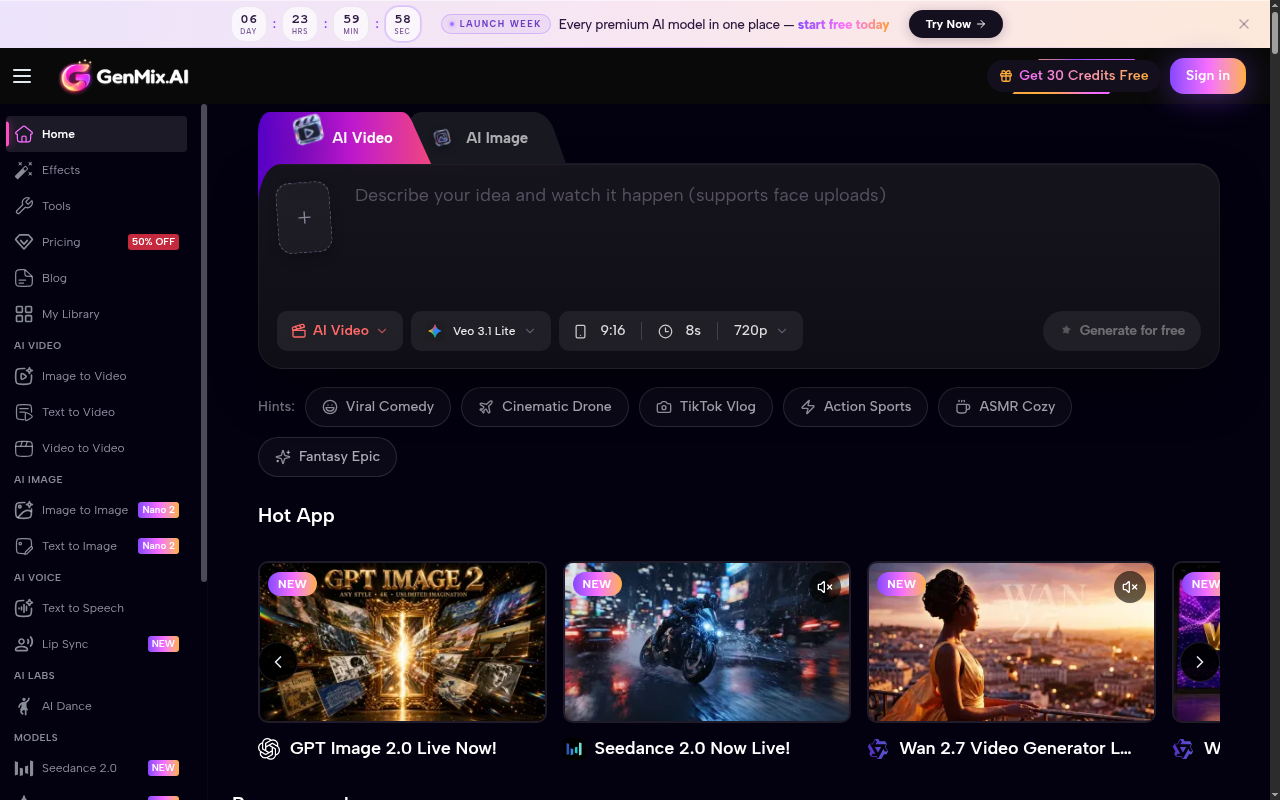Image resolution: width=1280 pixels, height=800 pixels.
Task: Open Image to Image tool
Action: click(96, 510)
